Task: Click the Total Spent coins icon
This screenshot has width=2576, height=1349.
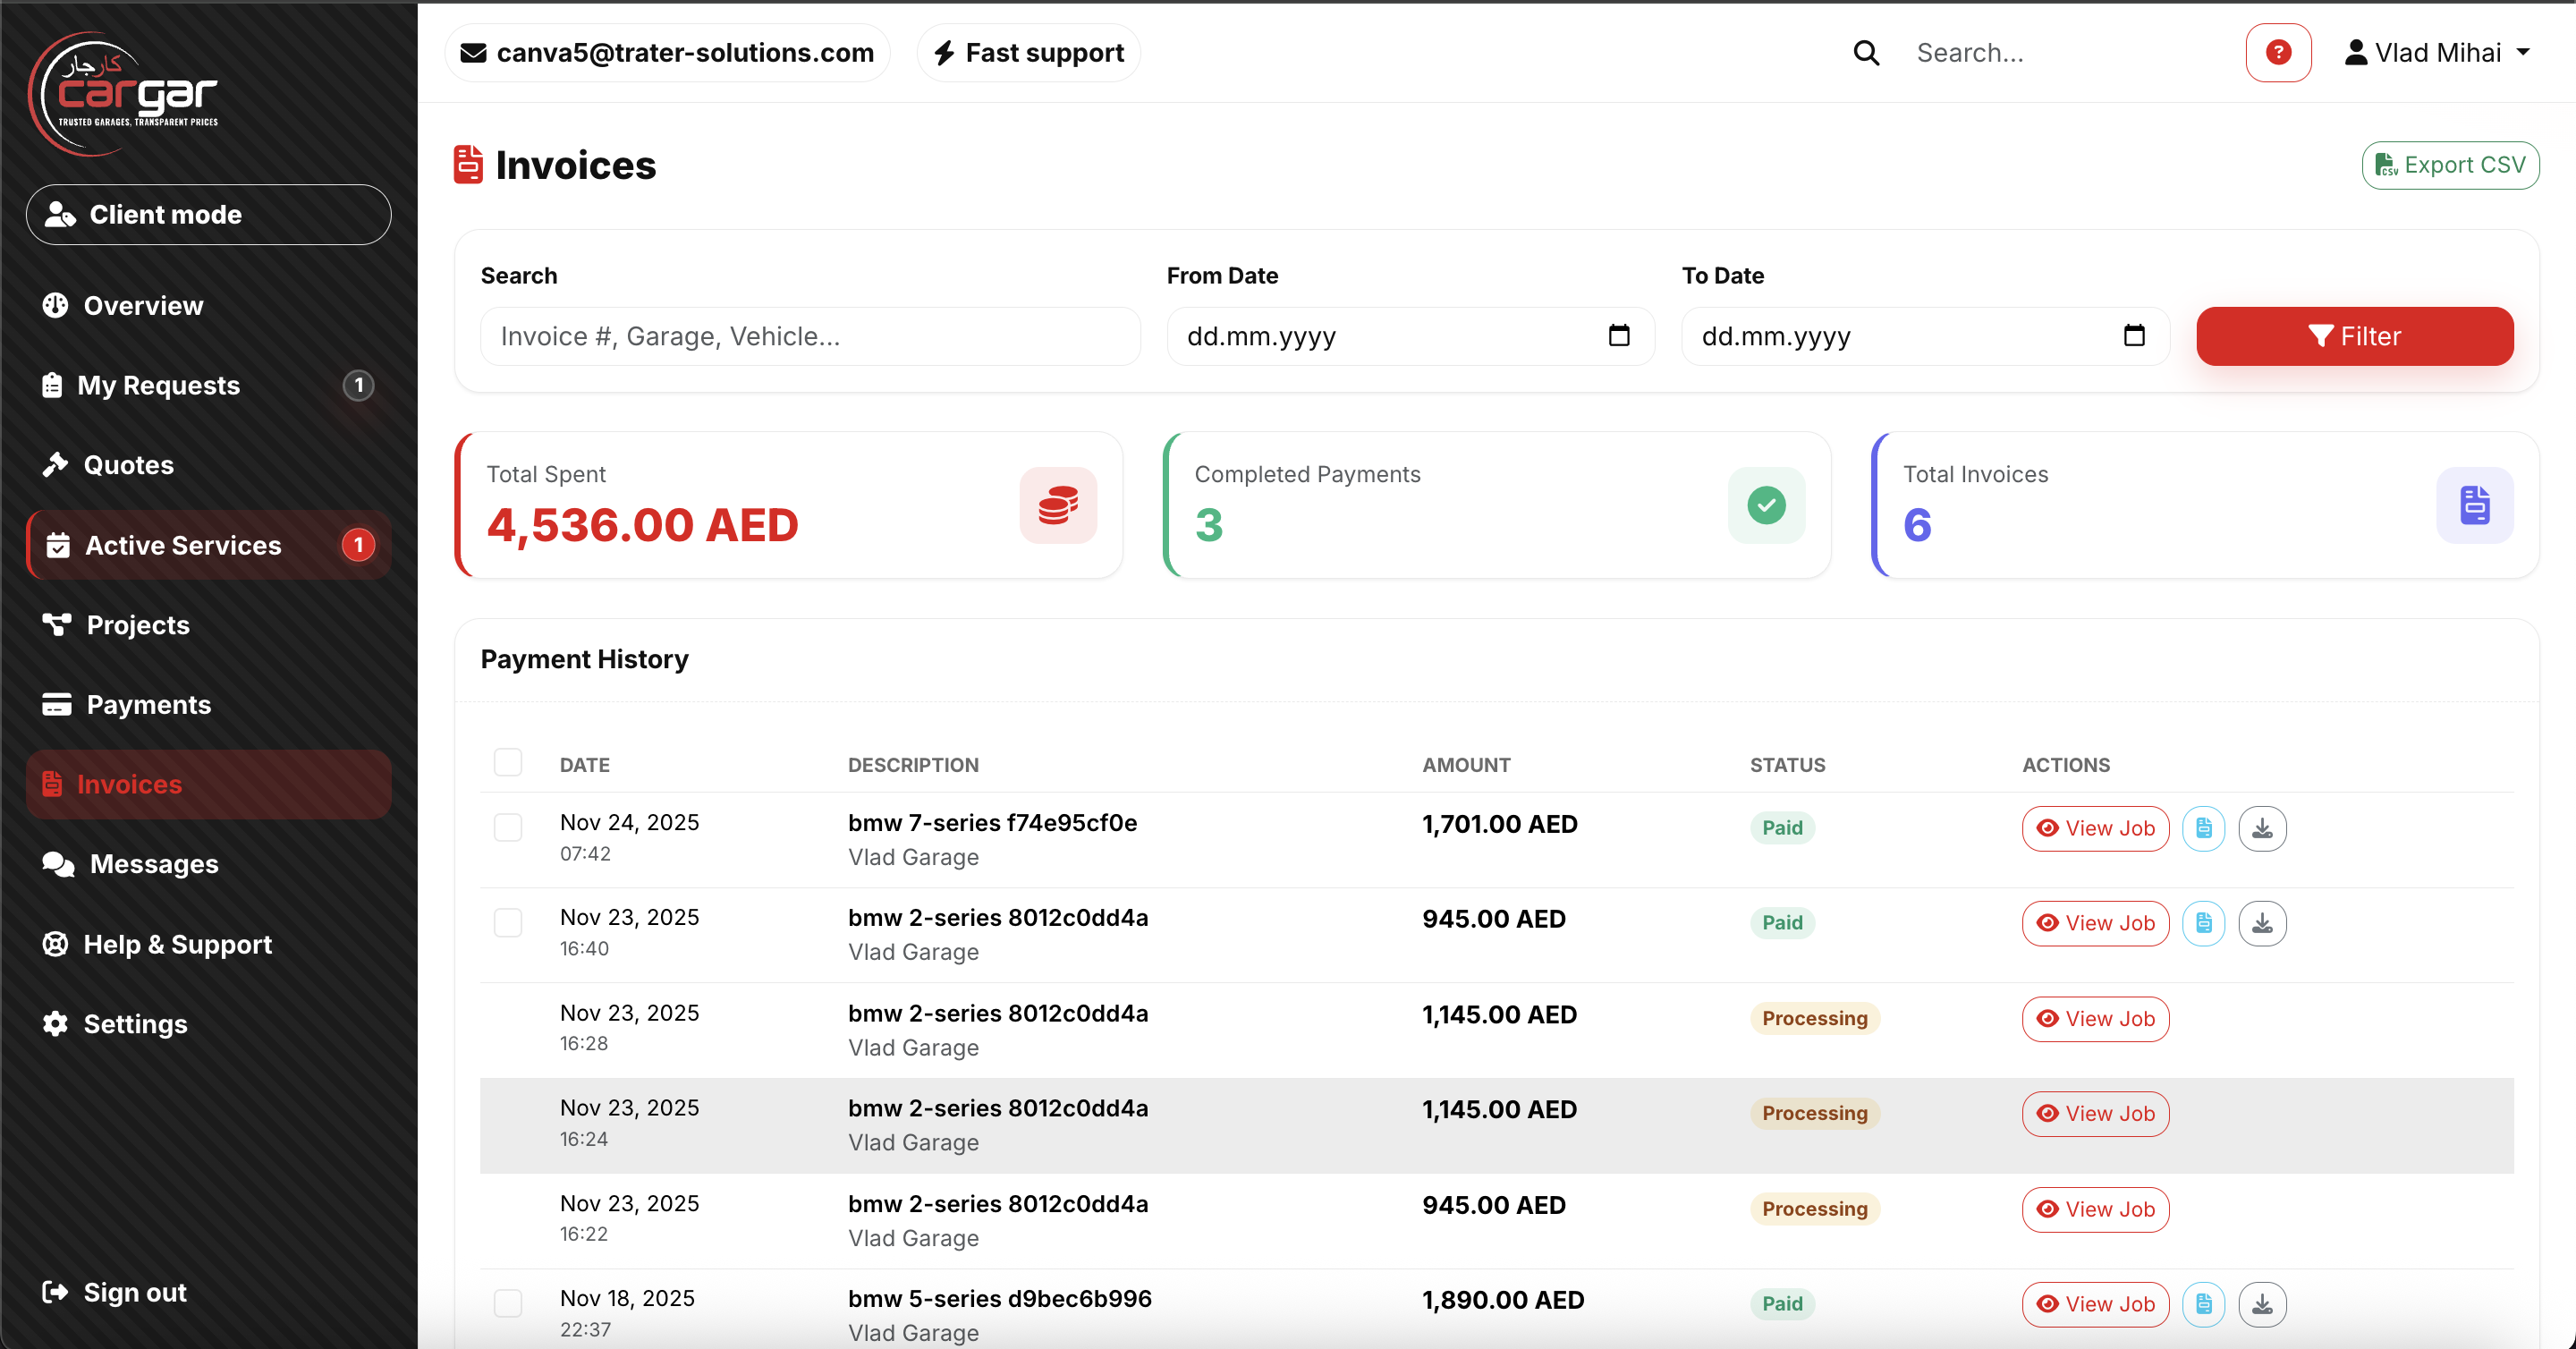Action: coord(1057,505)
